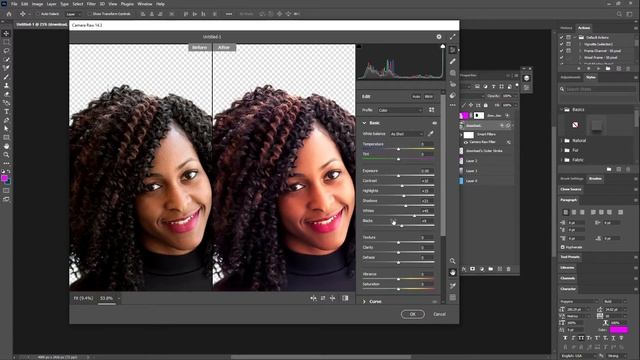Toggle highlight clipping warning in histogram
The image size is (640, 360).
[443, 47]
